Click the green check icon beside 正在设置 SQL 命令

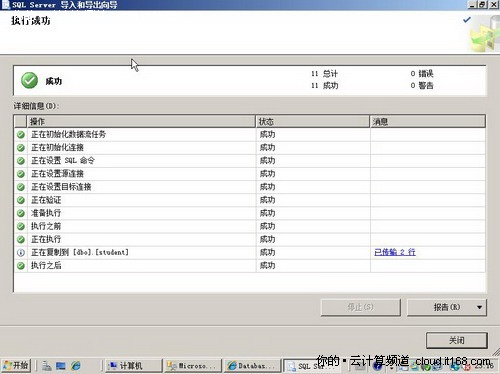coord(21,161)
